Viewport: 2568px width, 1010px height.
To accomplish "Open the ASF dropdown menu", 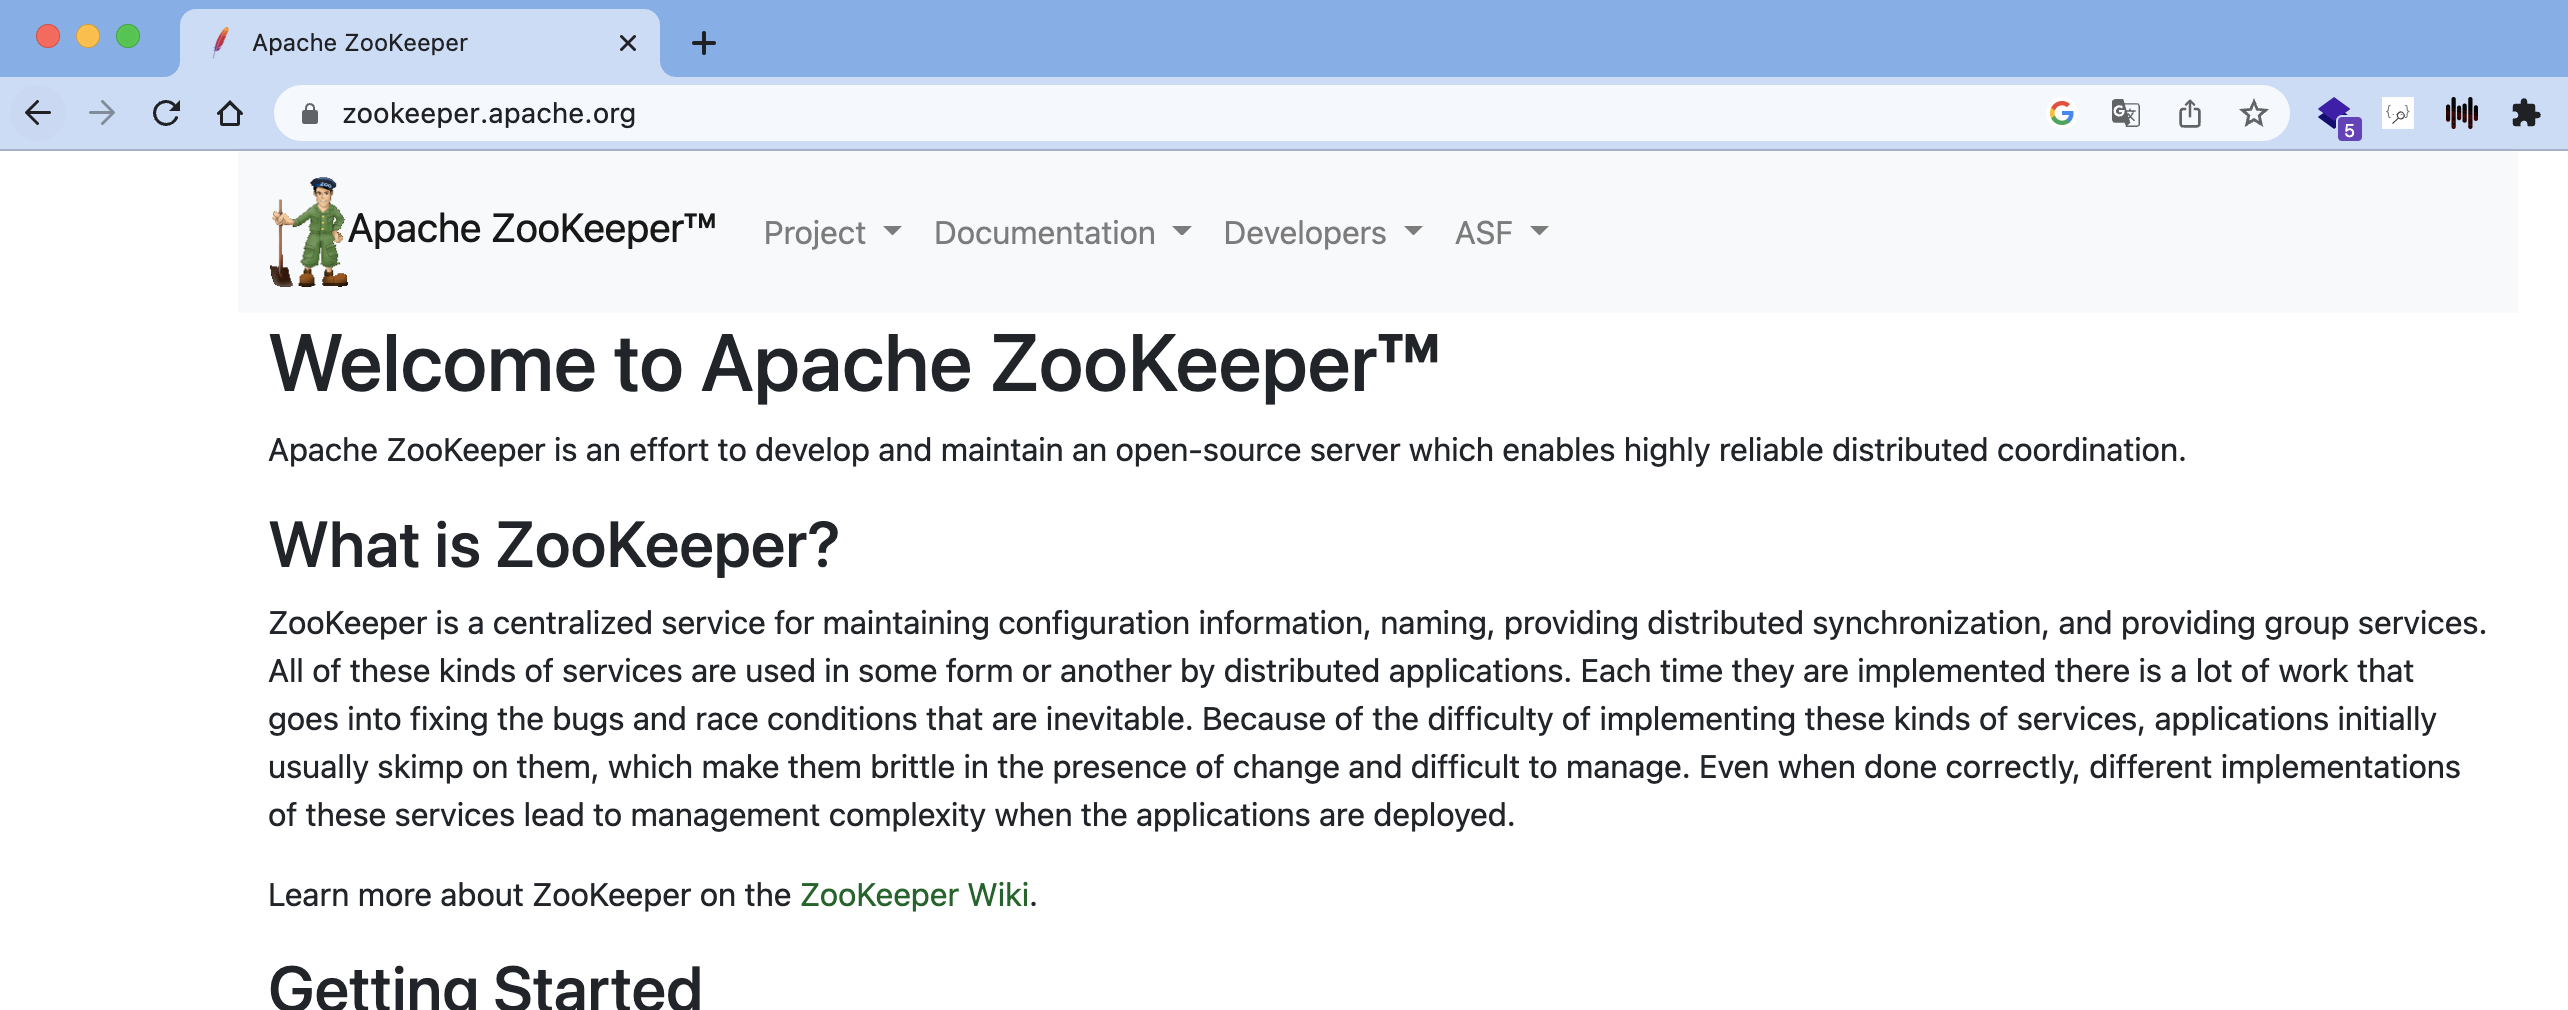I will pyautogui.click(x=1501, y=233).
